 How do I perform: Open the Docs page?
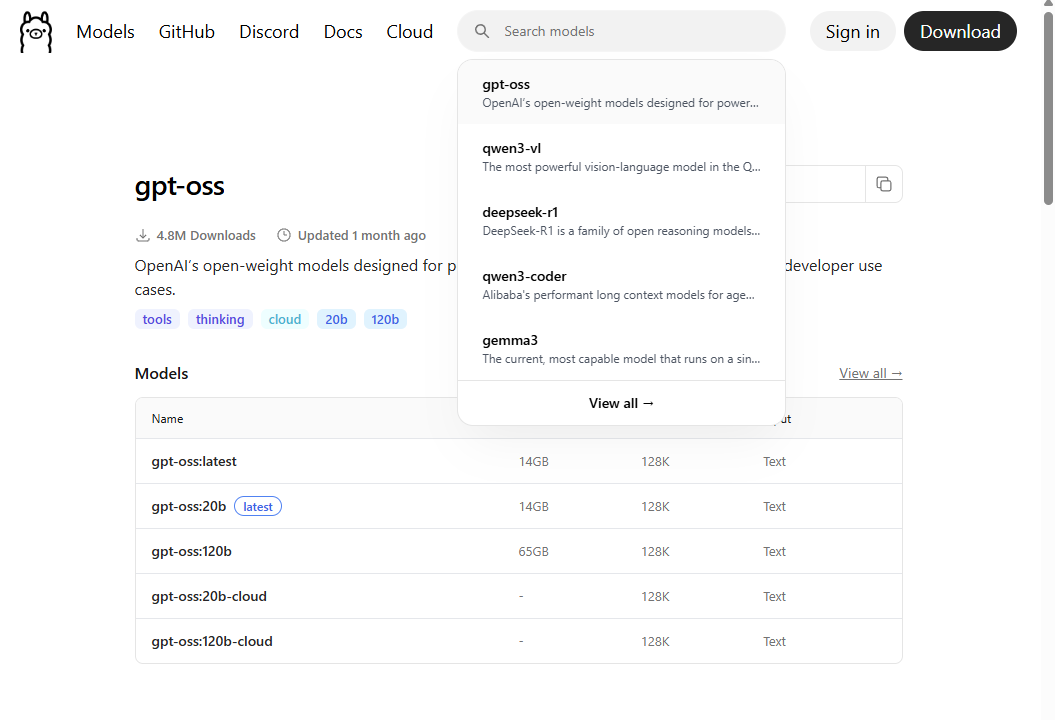click(x=343, y=32)
